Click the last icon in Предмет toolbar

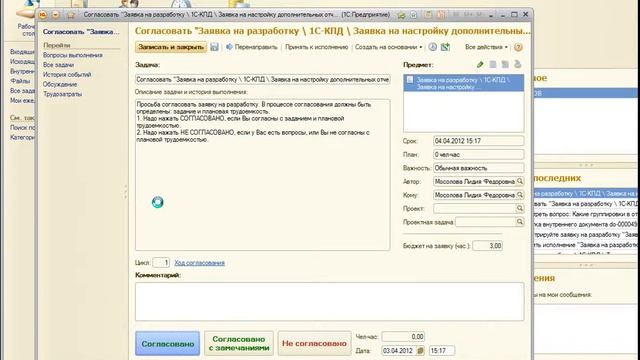(518, 64)
